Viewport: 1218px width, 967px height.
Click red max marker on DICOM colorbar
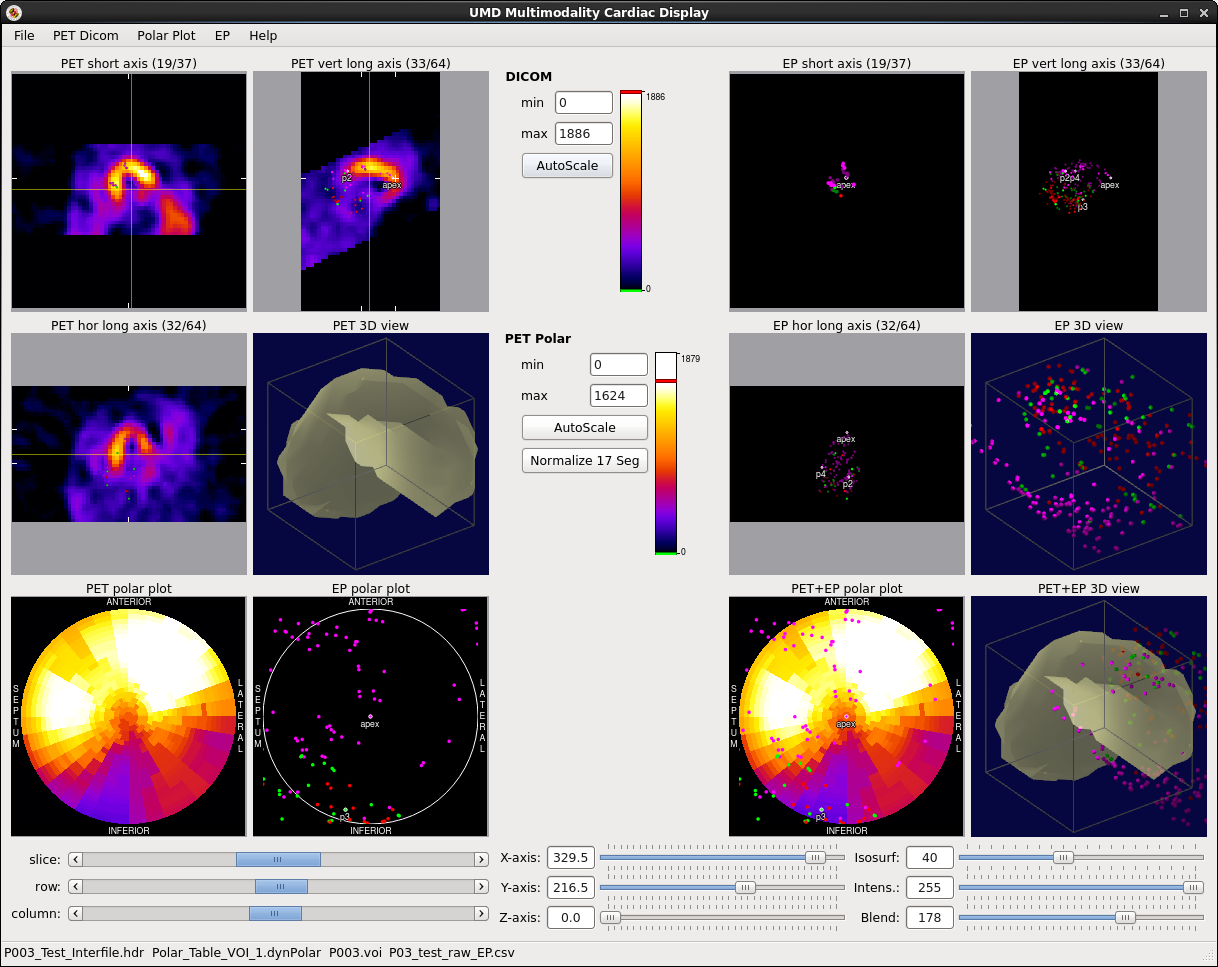point(630,92)
